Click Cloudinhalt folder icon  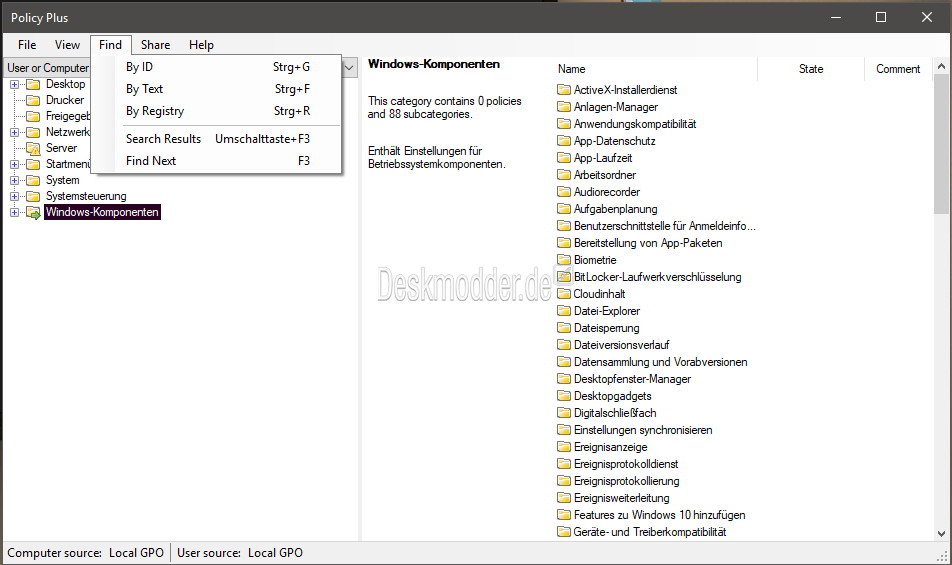pyautogui.click(x=564, y=294)
